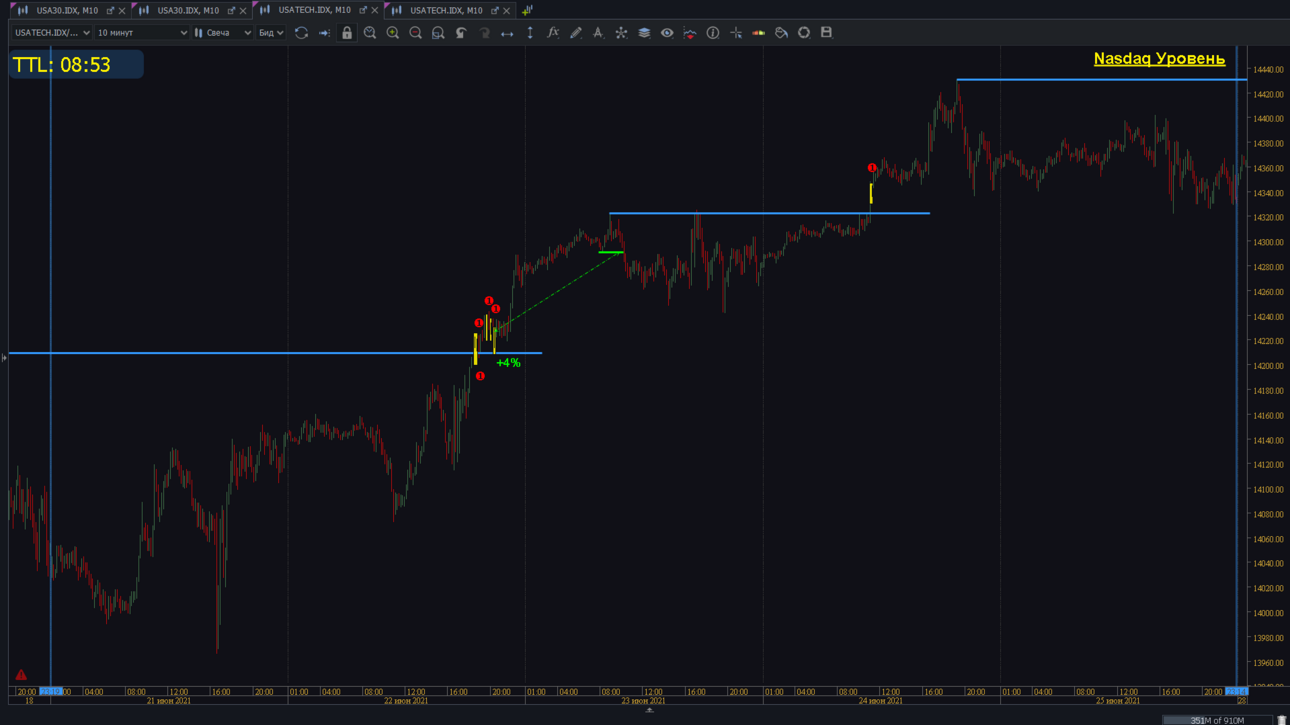Click the red warning triangle icon
The height and width of the screenshot is (725, 1290).
click(x=21, y=675)
